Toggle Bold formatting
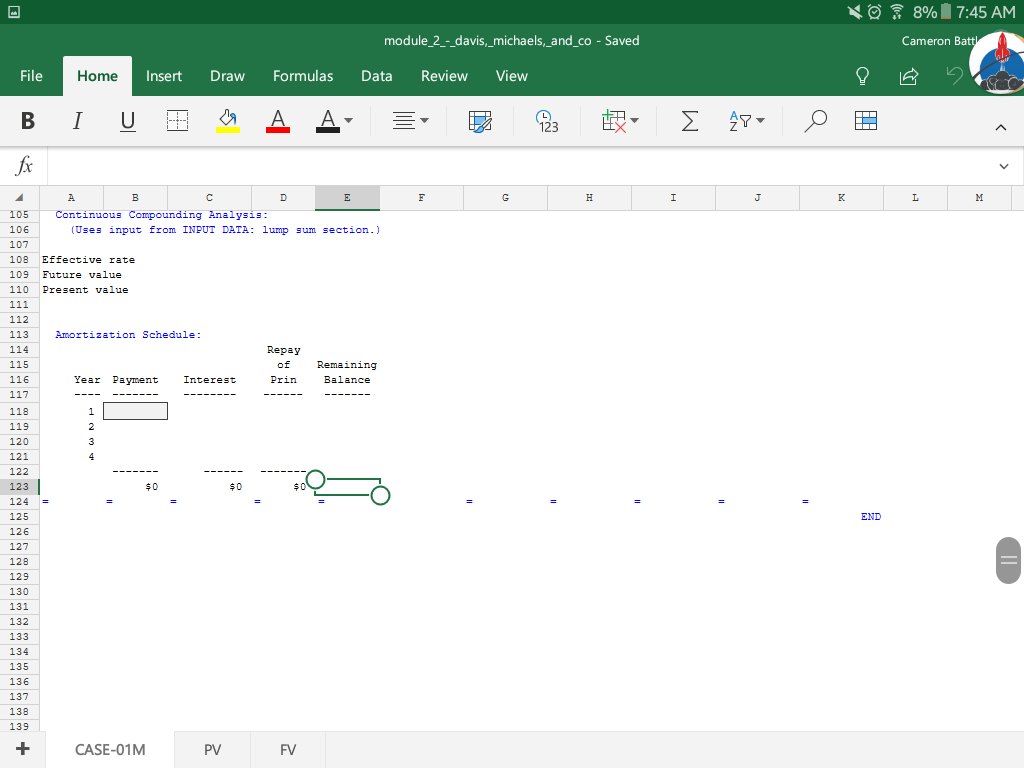 [x=27, y=121]
